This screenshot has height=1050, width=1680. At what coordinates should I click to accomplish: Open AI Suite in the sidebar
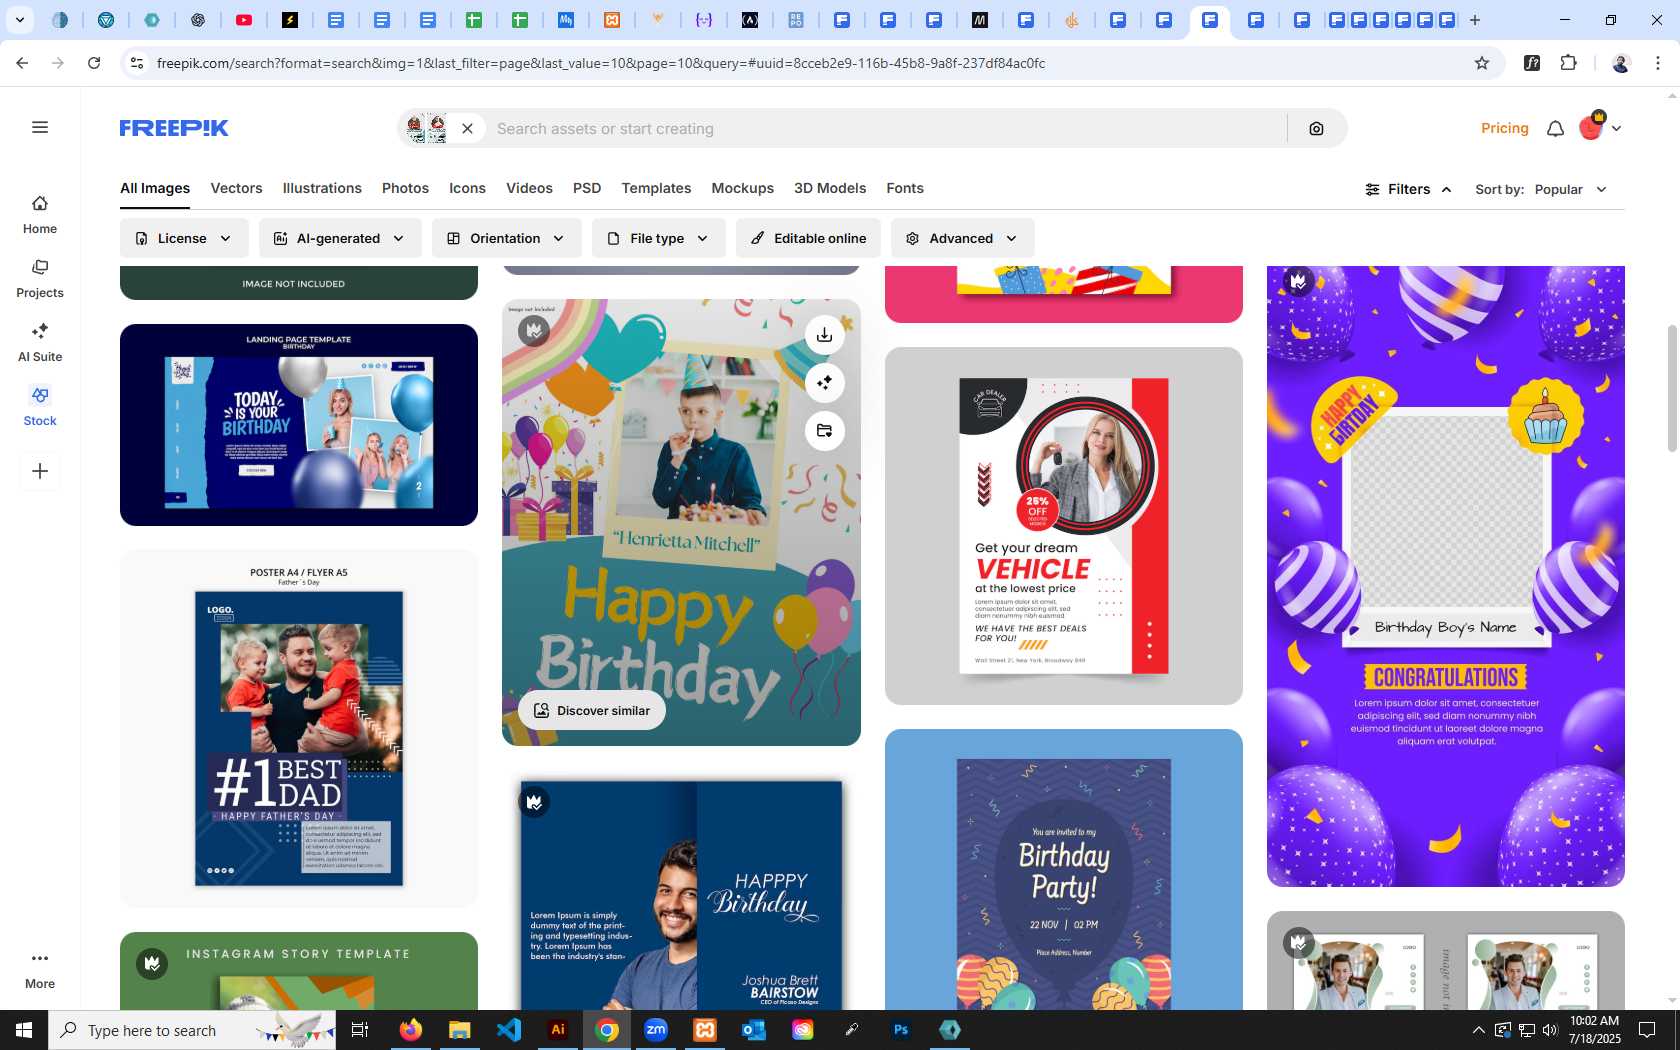[x=40, y=343]
